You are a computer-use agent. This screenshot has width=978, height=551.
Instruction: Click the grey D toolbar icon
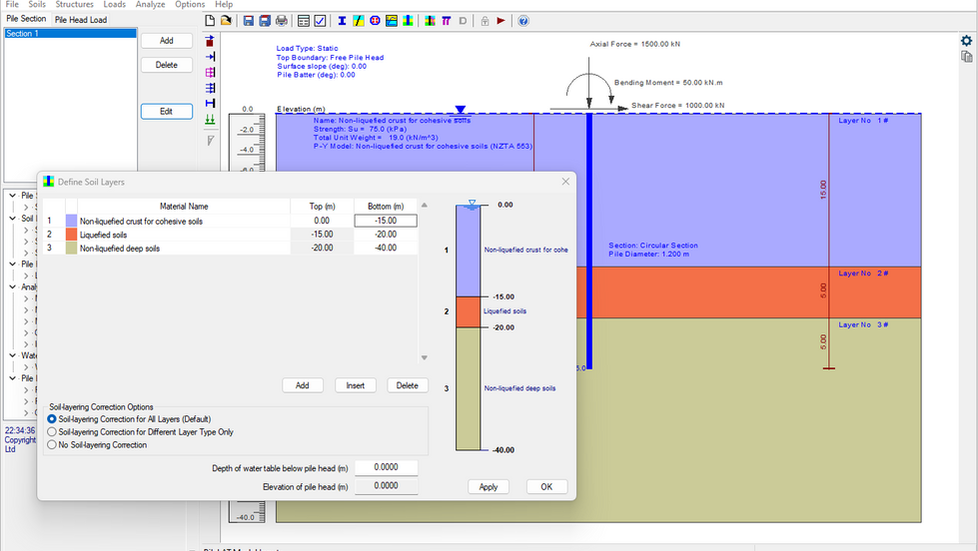(x=463, y=21)
